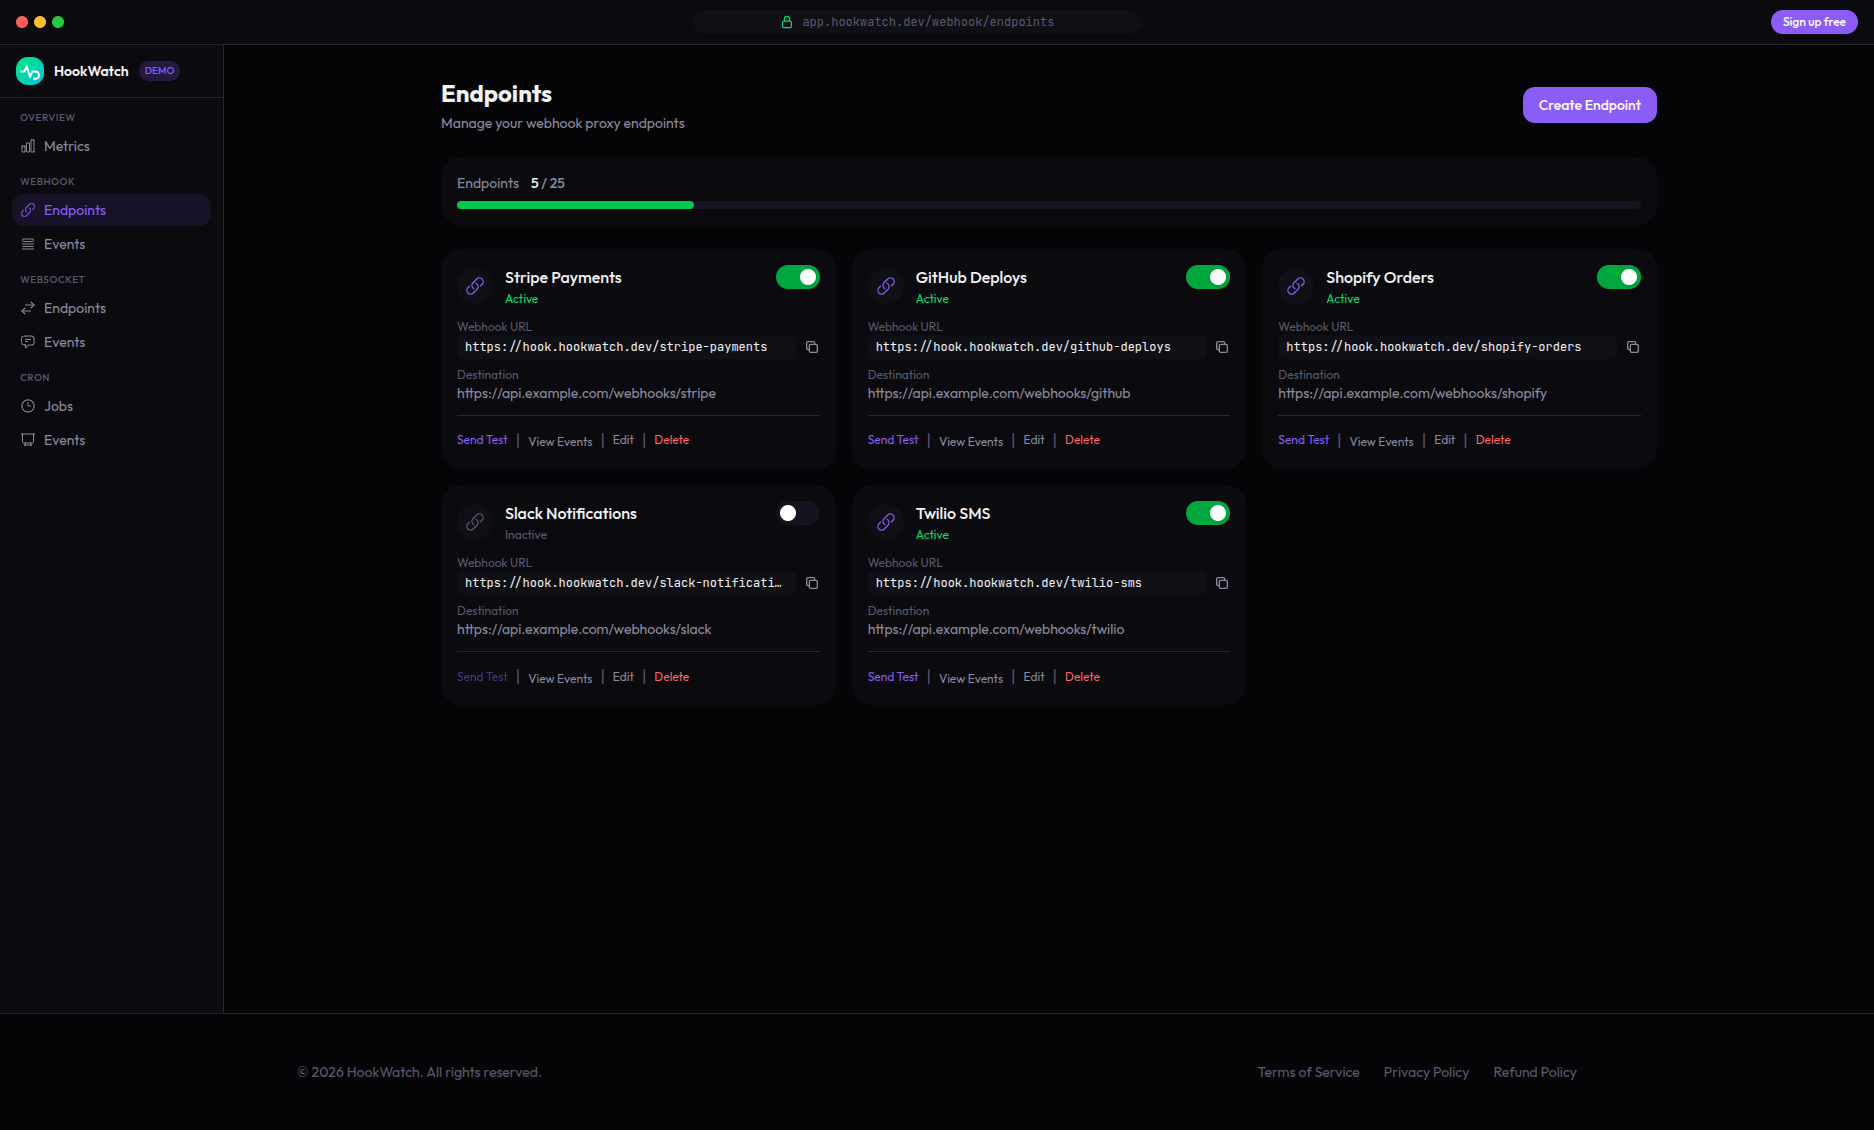Screen dimensions: 1874x1130
Task: Click the HookWatch logo icon
Action: point(29,70)
